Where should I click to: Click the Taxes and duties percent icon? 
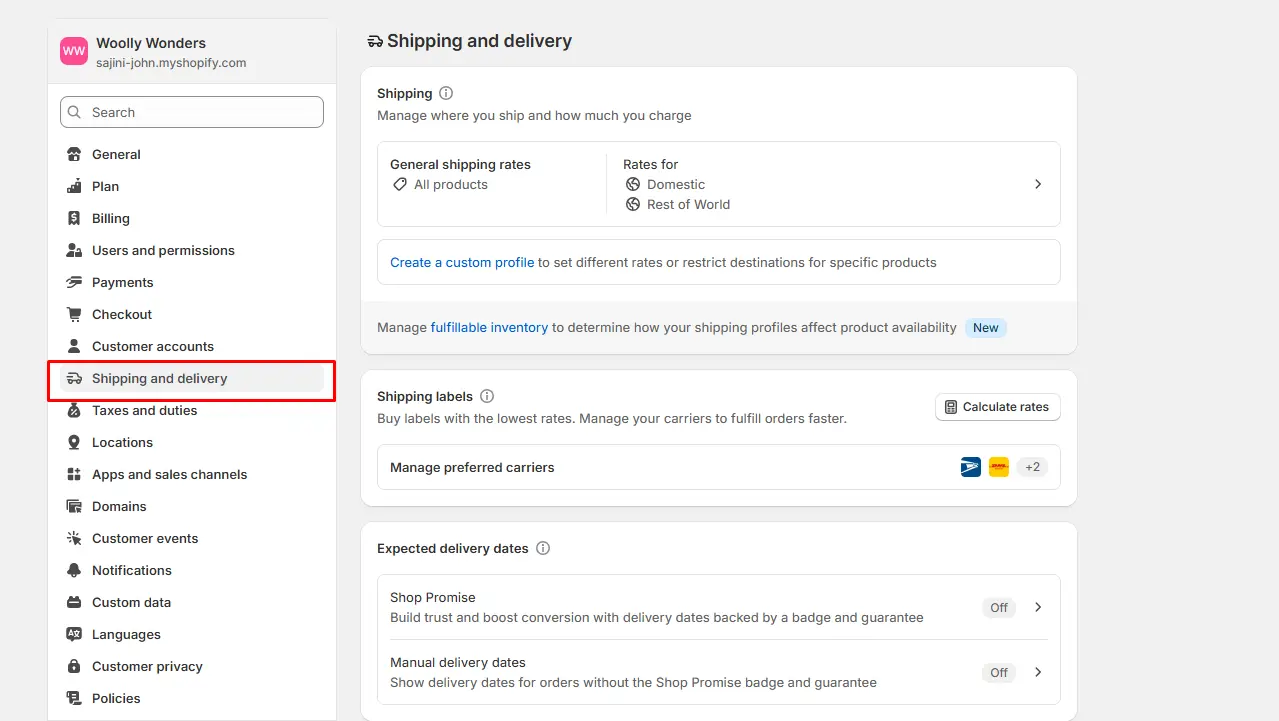[x=74, y=410]
